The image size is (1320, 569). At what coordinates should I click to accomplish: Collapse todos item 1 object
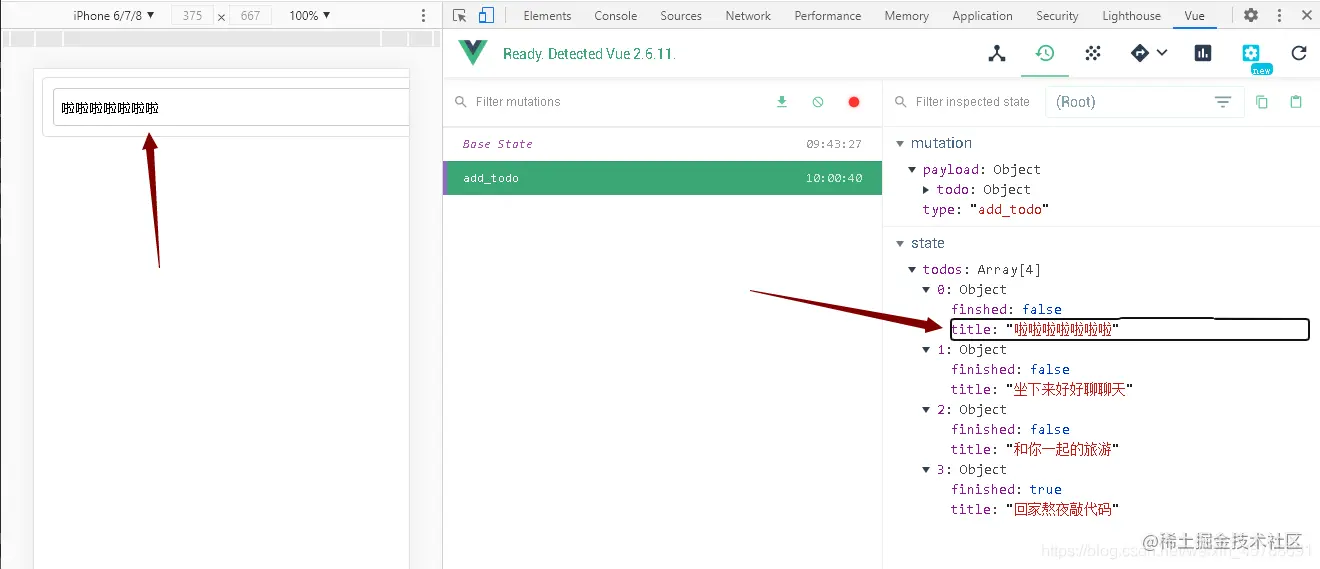927,350
